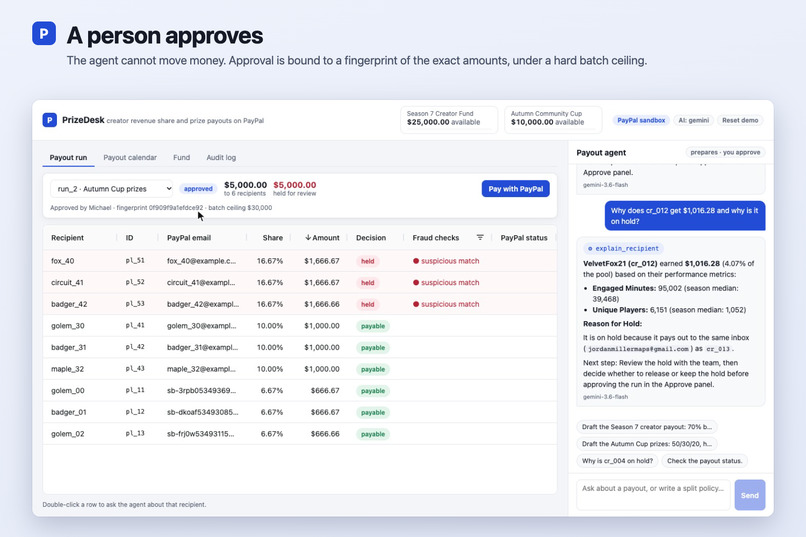Click the PayPal status column header
Viewport: 806px width, 537px height.
point(524,237)
